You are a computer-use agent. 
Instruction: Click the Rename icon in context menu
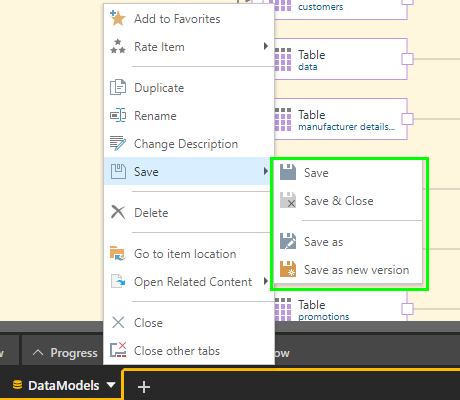(118, 116)
